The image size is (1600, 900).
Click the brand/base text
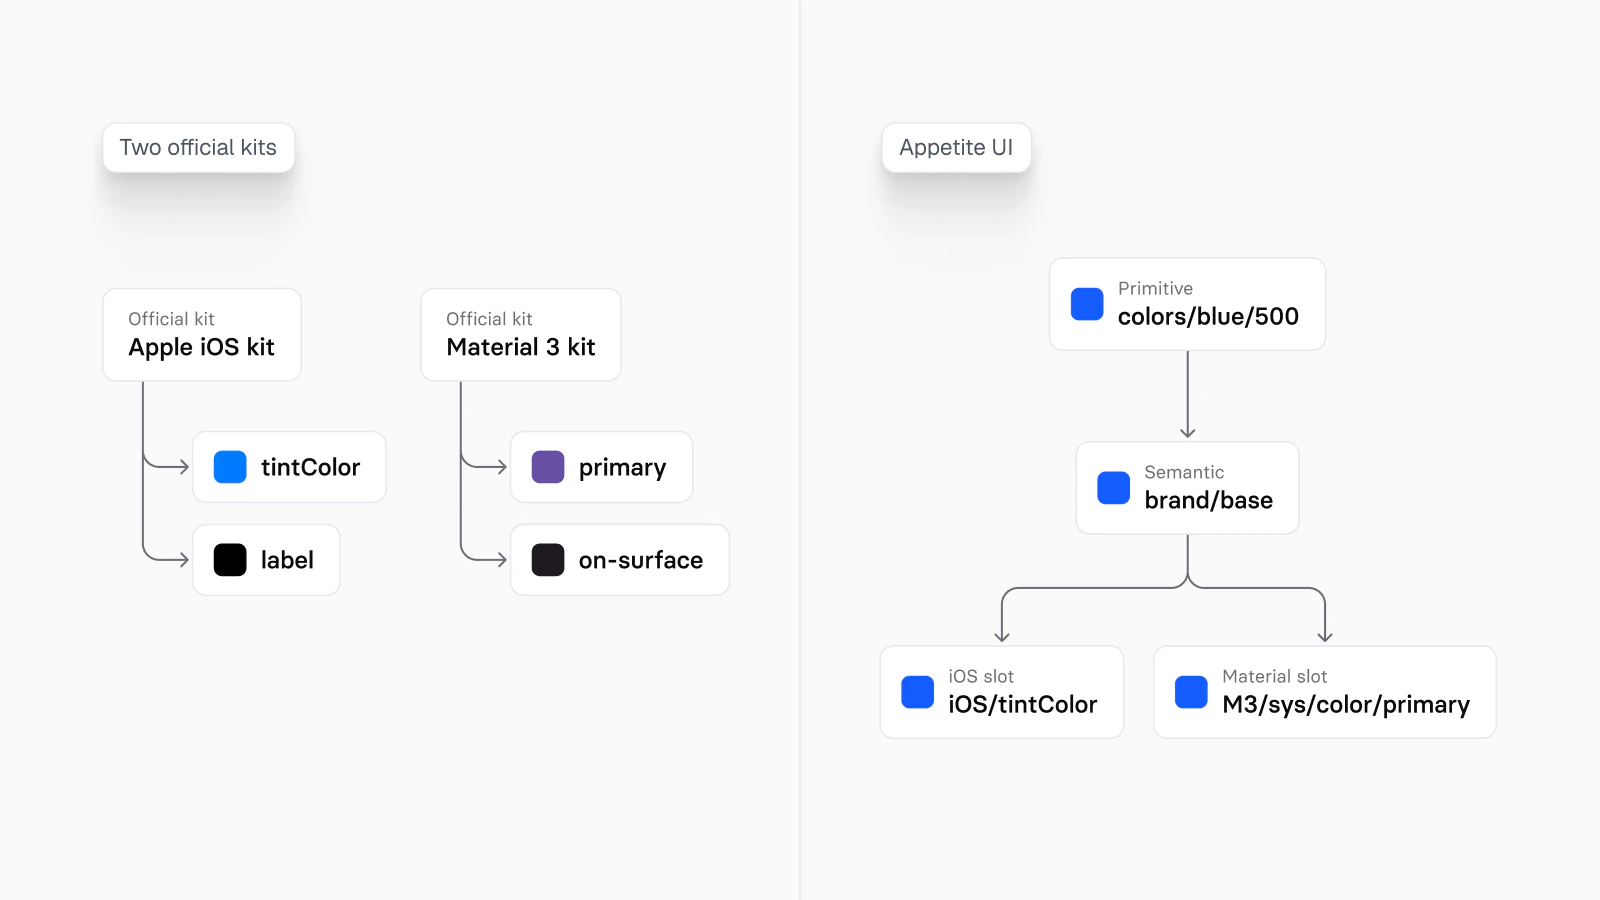[x=1208, y=500]
